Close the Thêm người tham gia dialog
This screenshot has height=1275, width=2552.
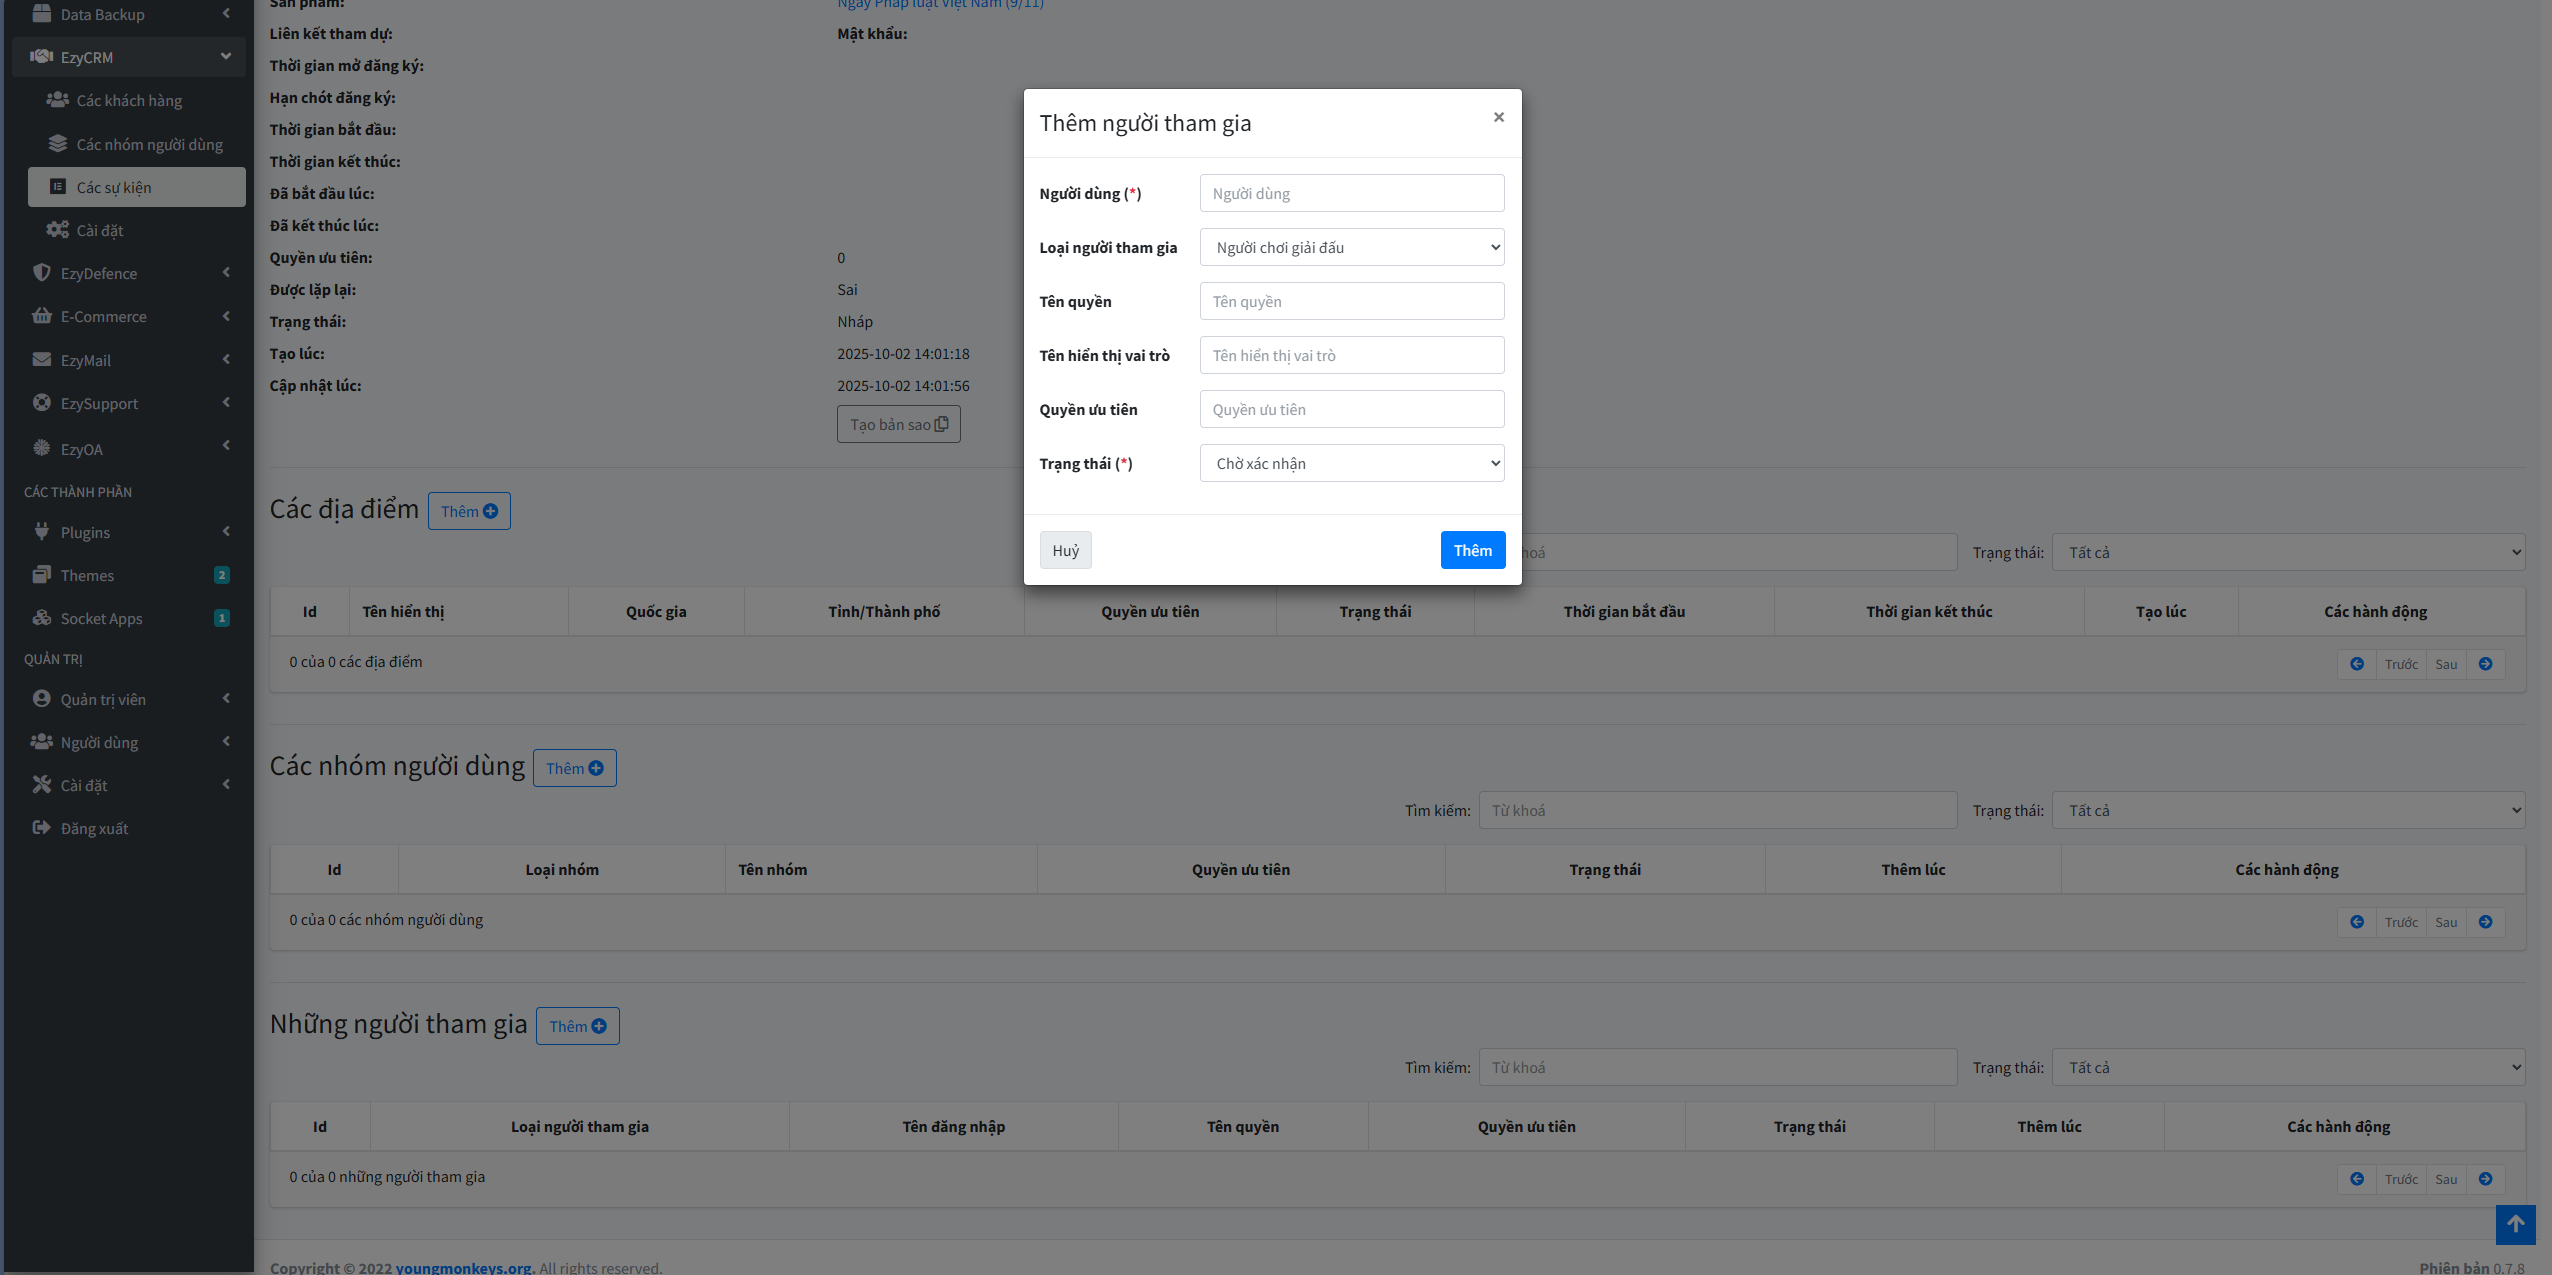pyautogui.click(x=1498, y=118)
